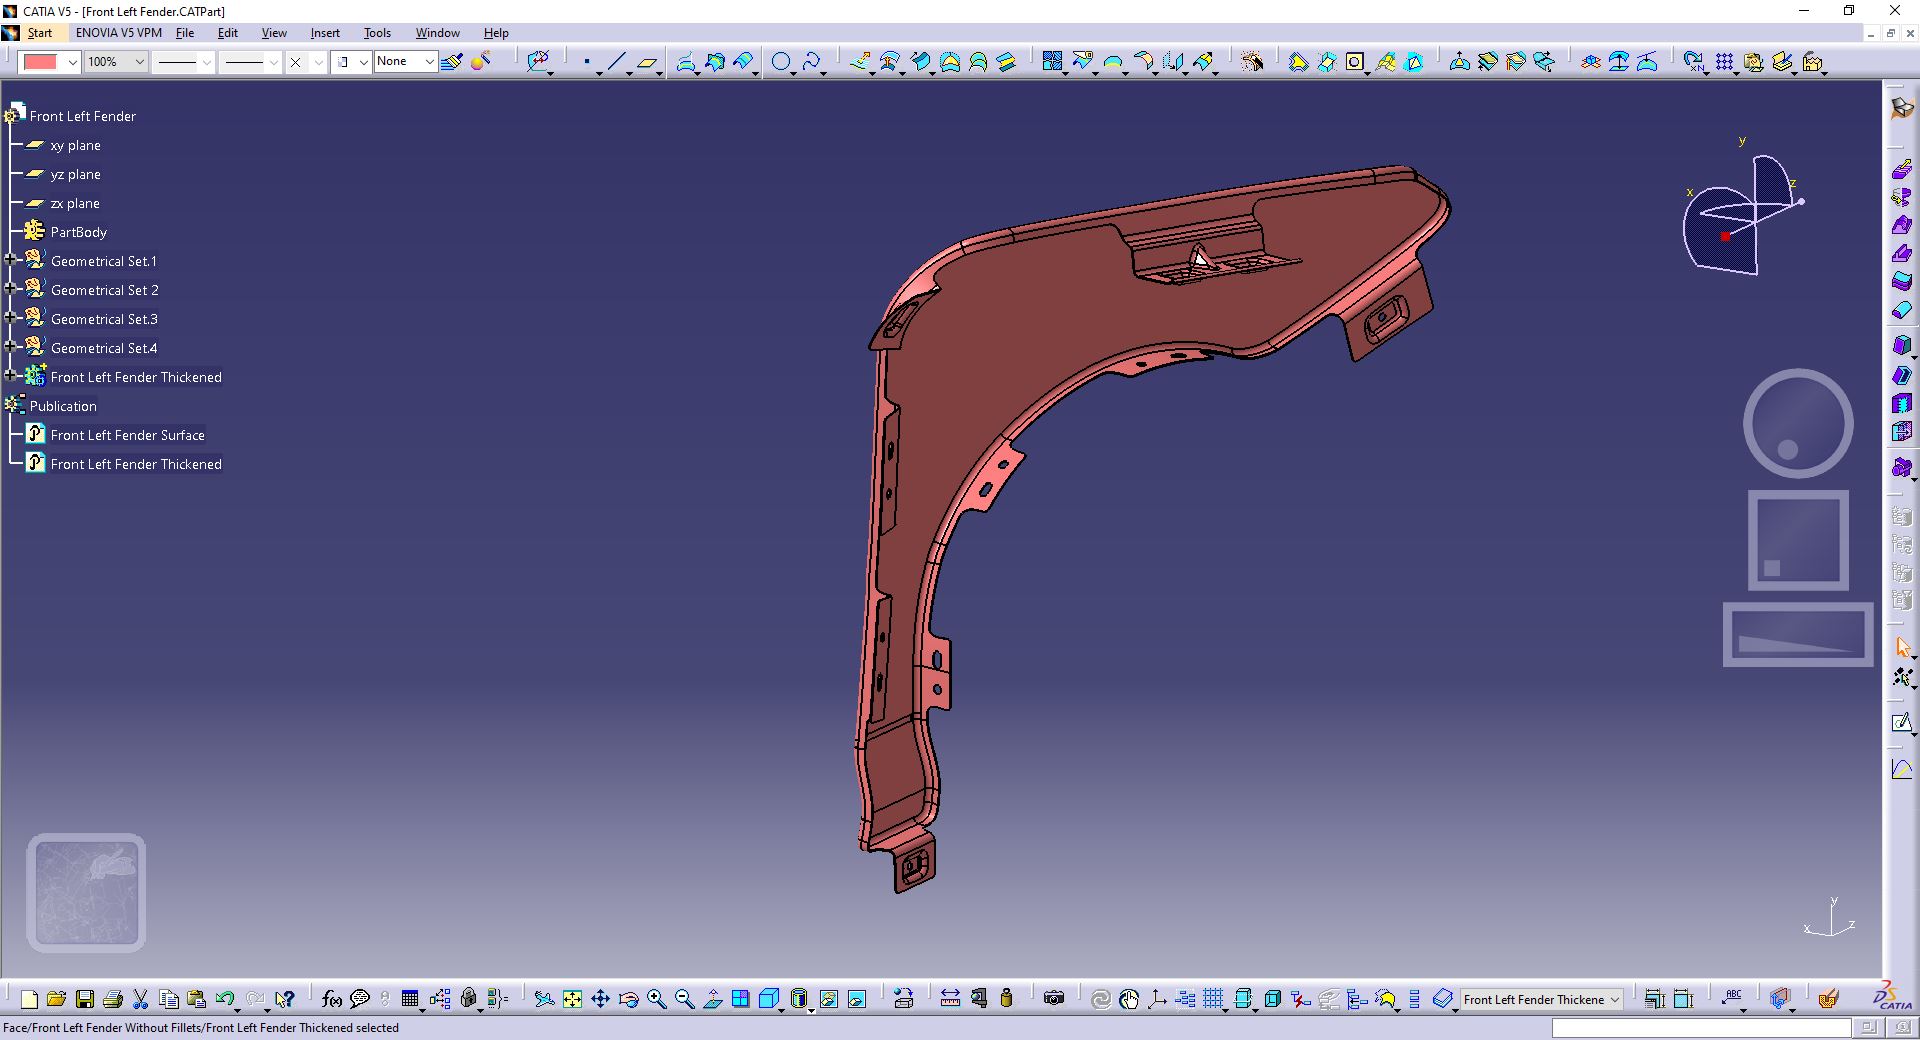Open the None layer dropdown
The image size is (1920, 1040).
[429, 62]
